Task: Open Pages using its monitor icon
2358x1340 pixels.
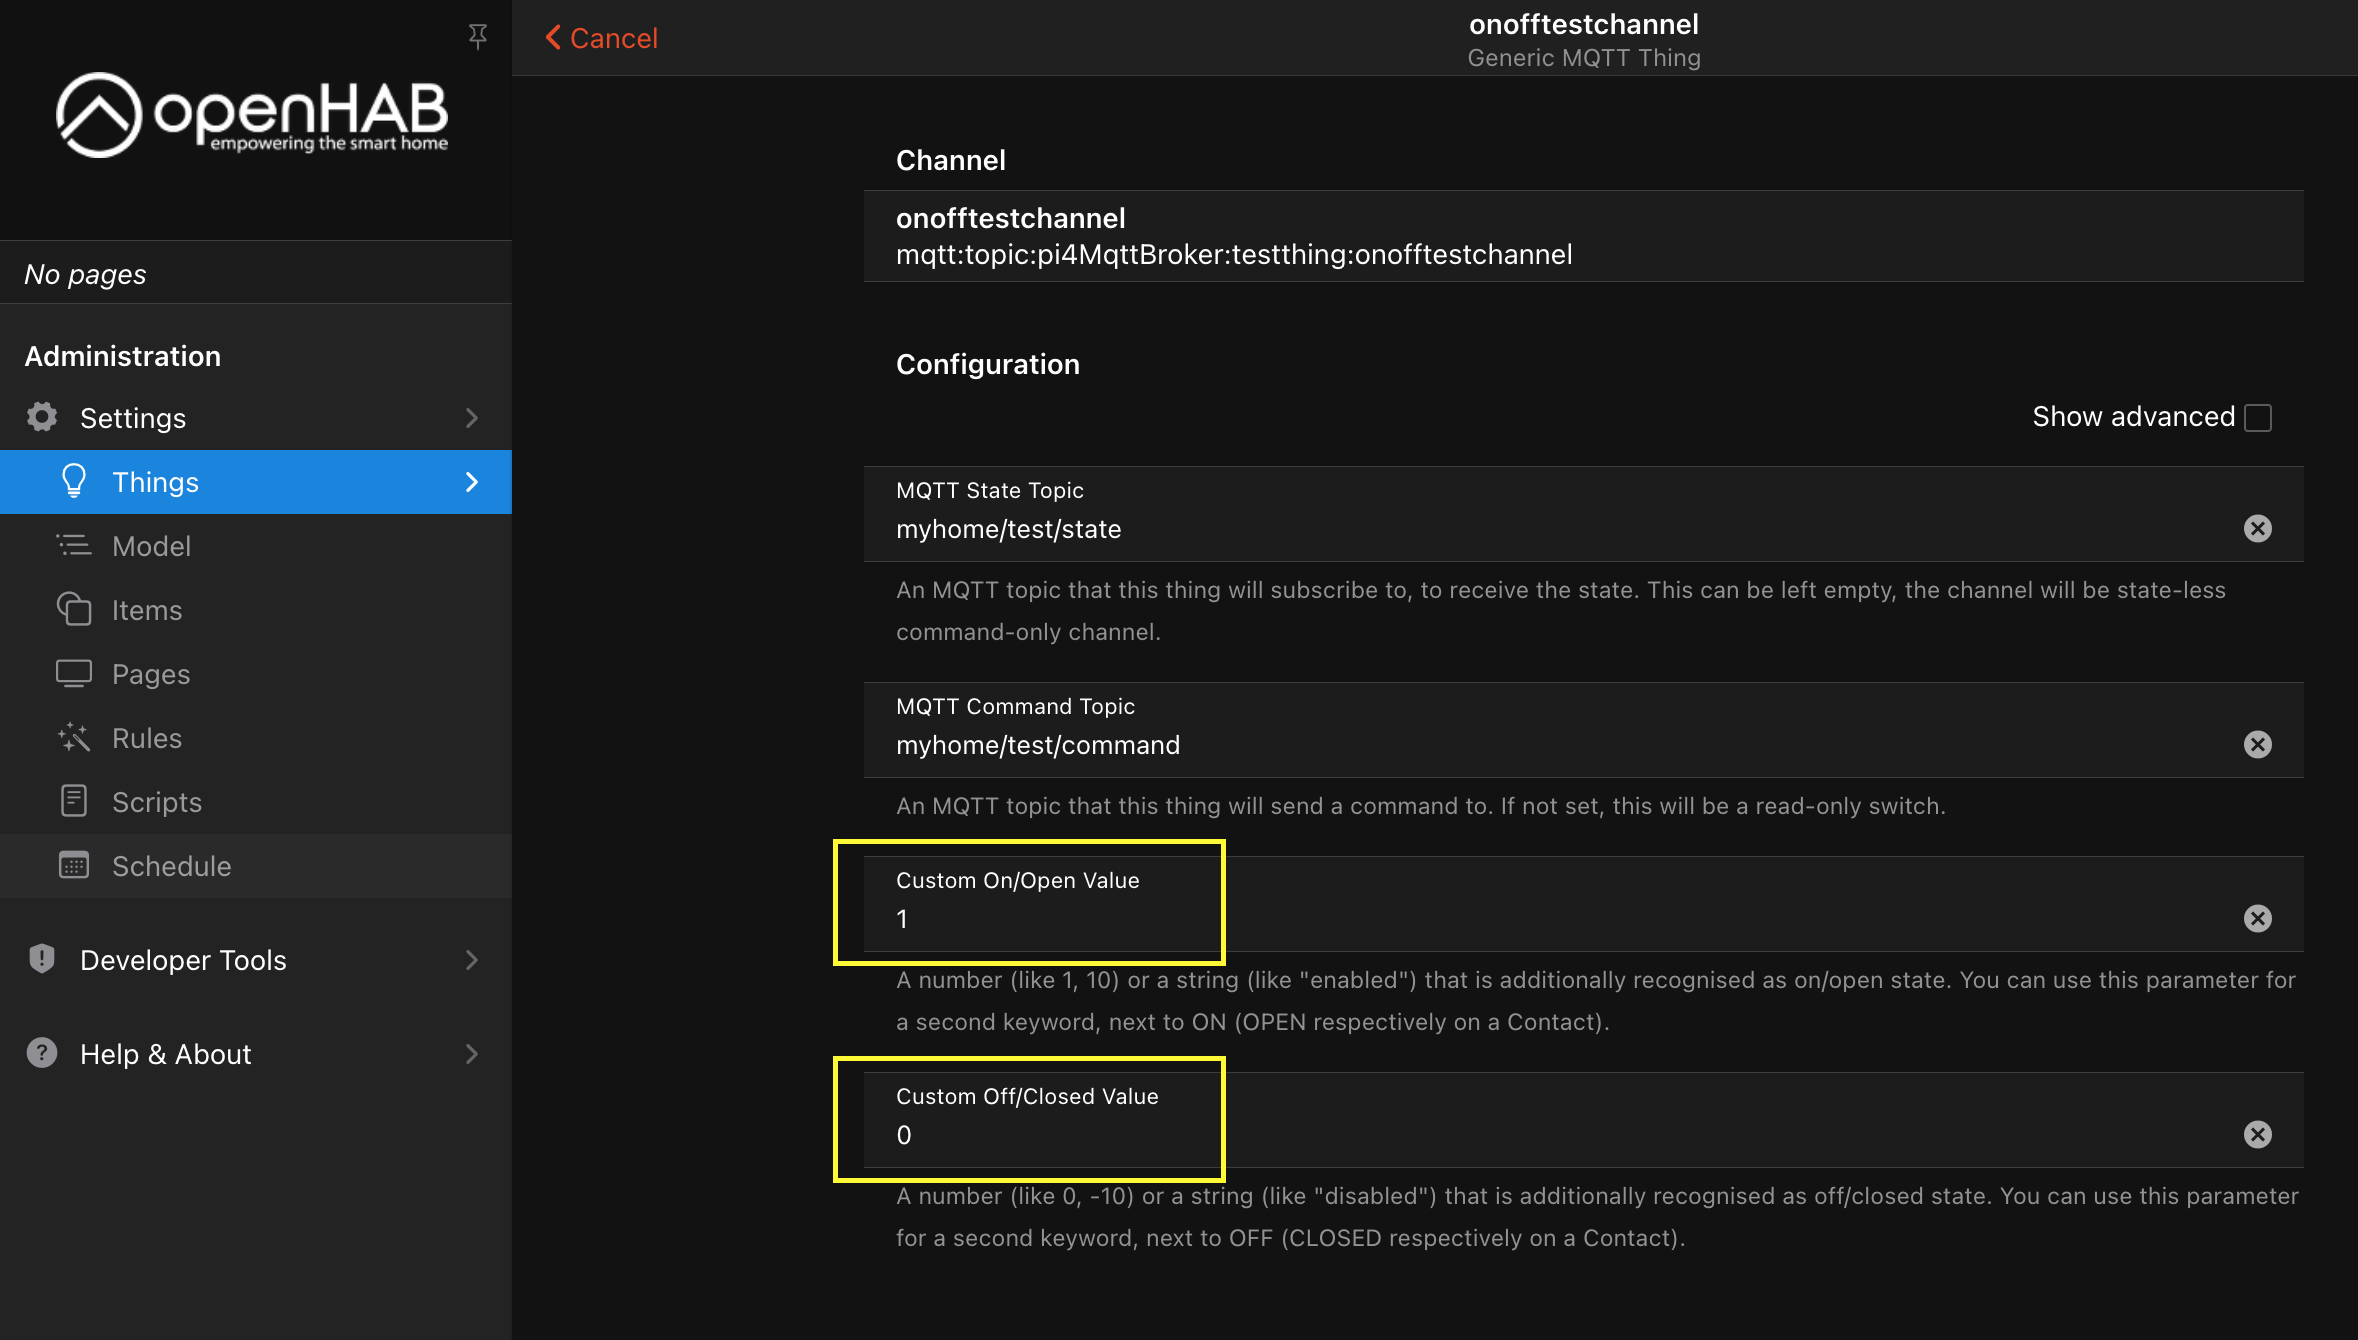Action: 74,673
